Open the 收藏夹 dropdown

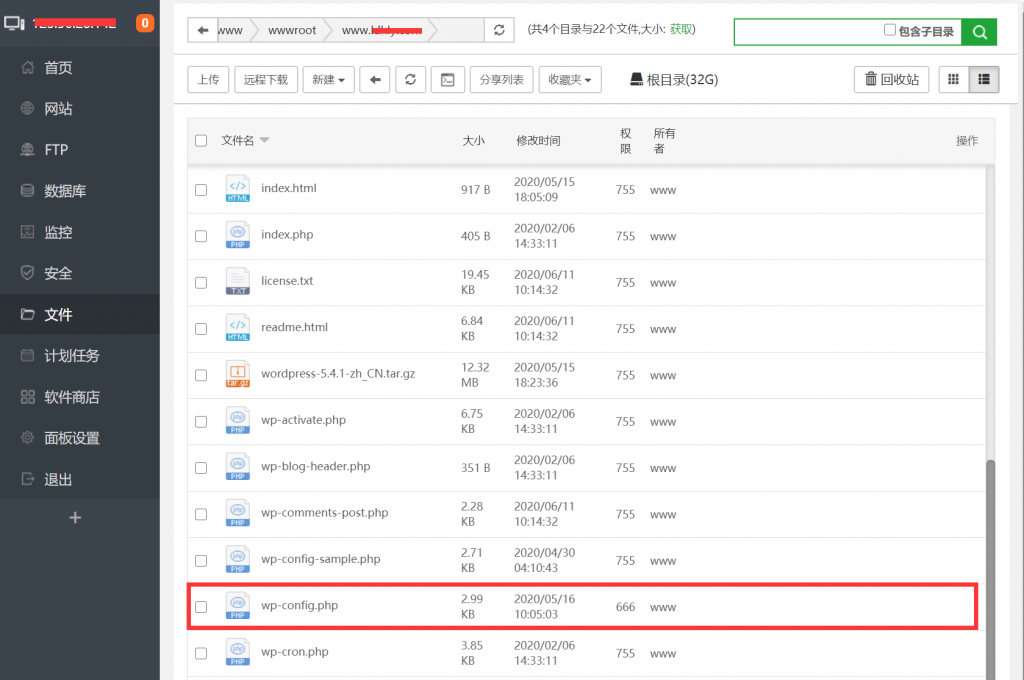pos(569,80)
